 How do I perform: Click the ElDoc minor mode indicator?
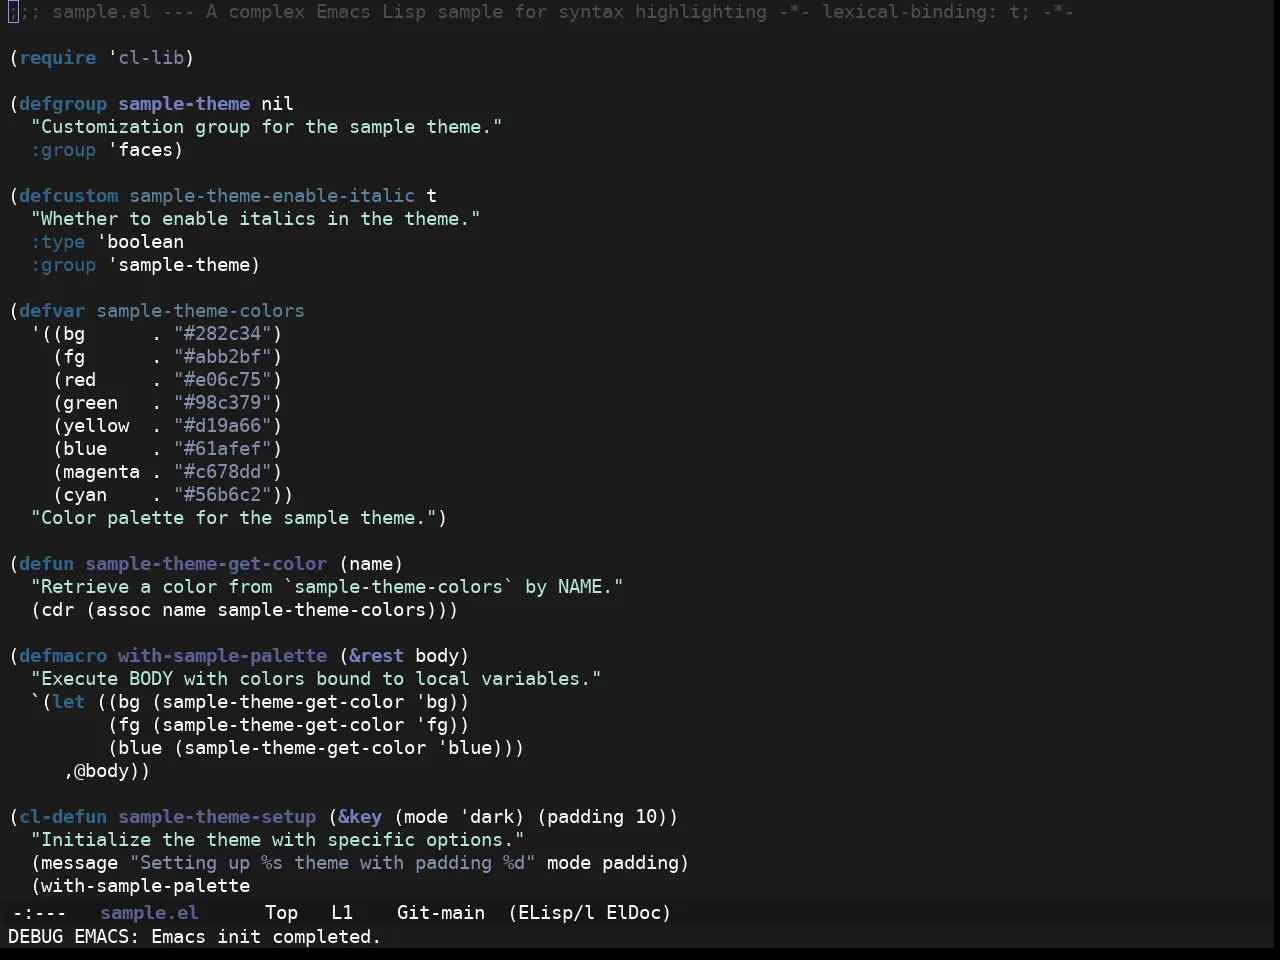click(x=639, y=912)
